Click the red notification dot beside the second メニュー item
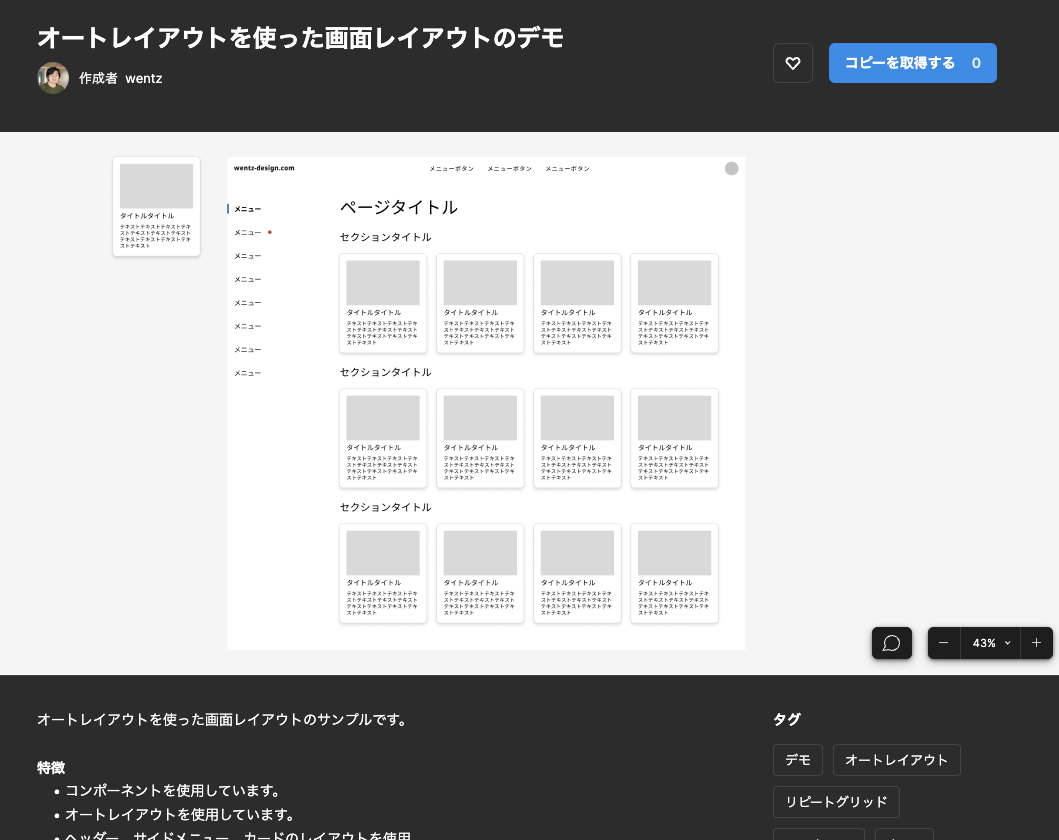The height and width of the screenshot is (840, 1059). (x=269, y=230)
